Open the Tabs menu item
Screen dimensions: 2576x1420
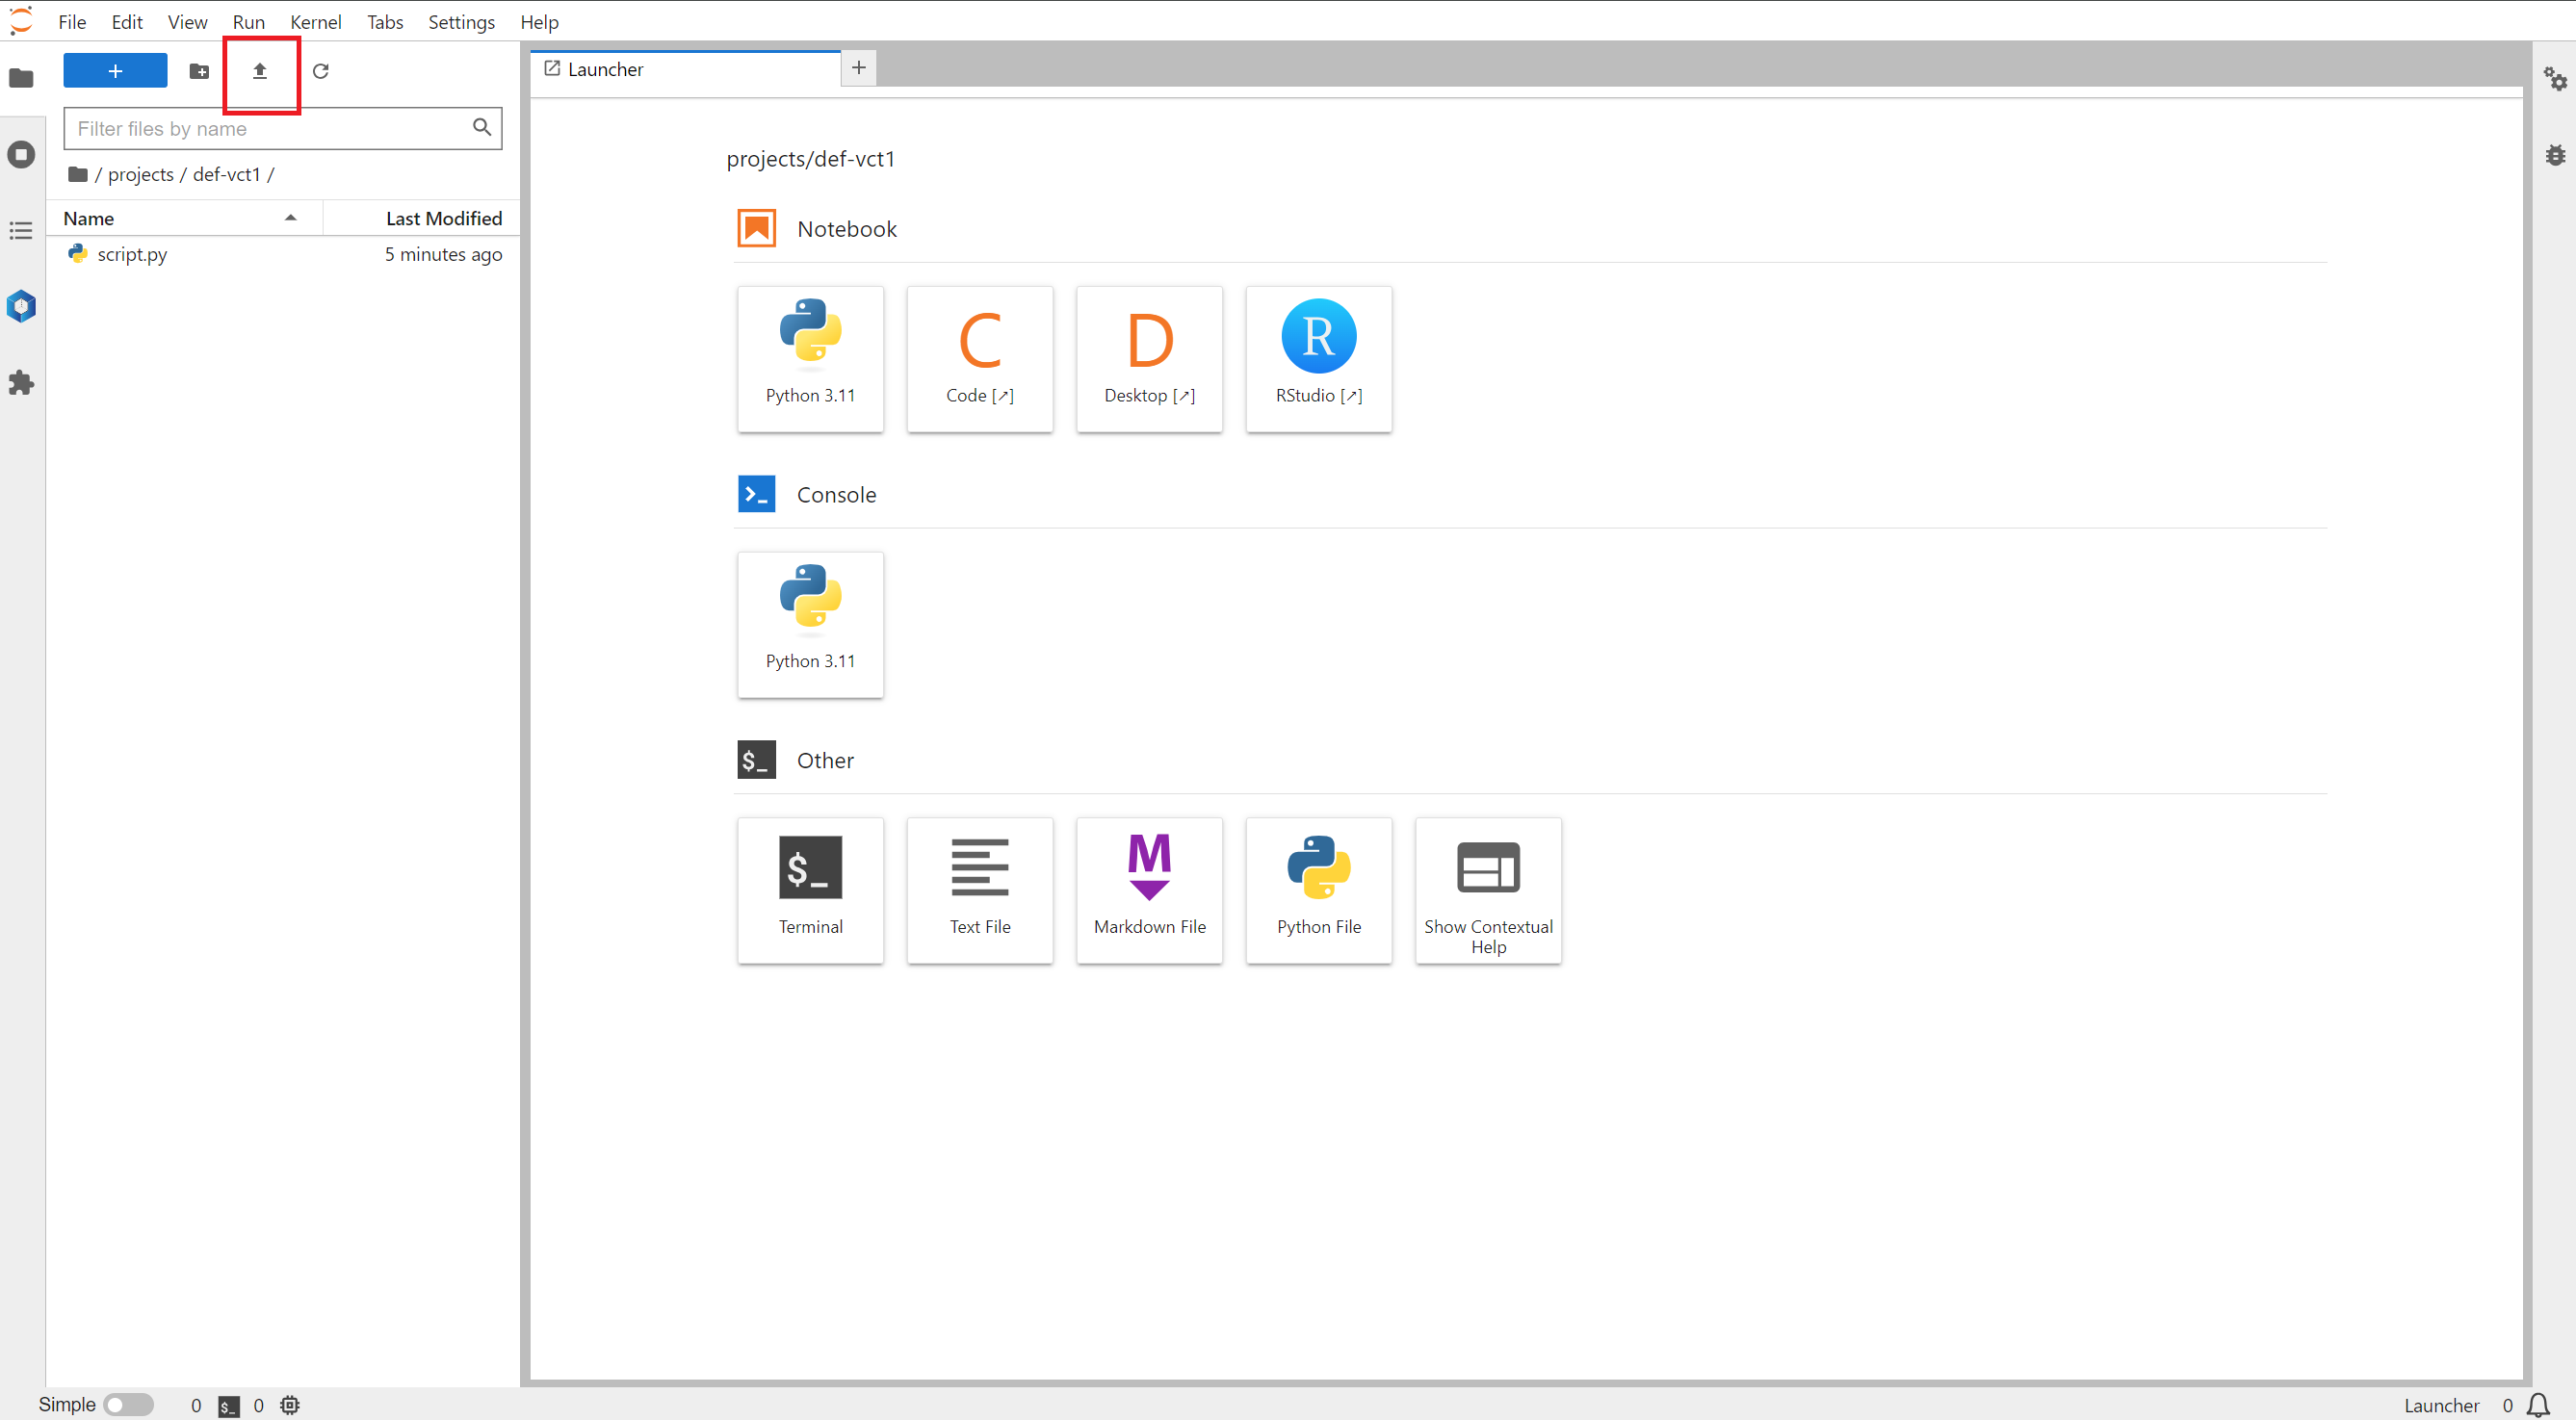(x=385, y=21)
